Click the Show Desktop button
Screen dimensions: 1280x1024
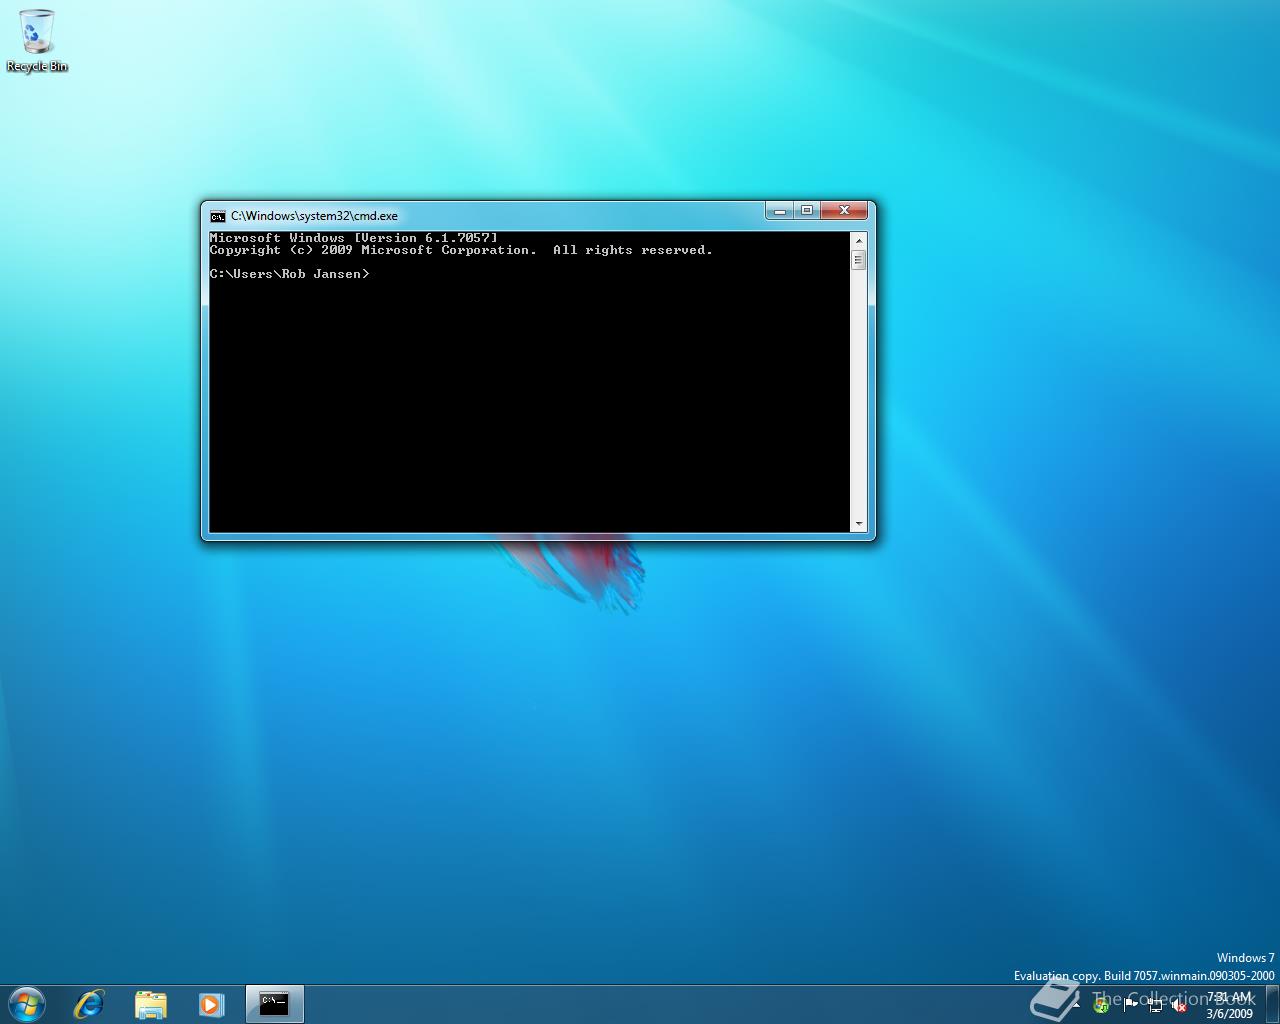coord(1272,1004)
